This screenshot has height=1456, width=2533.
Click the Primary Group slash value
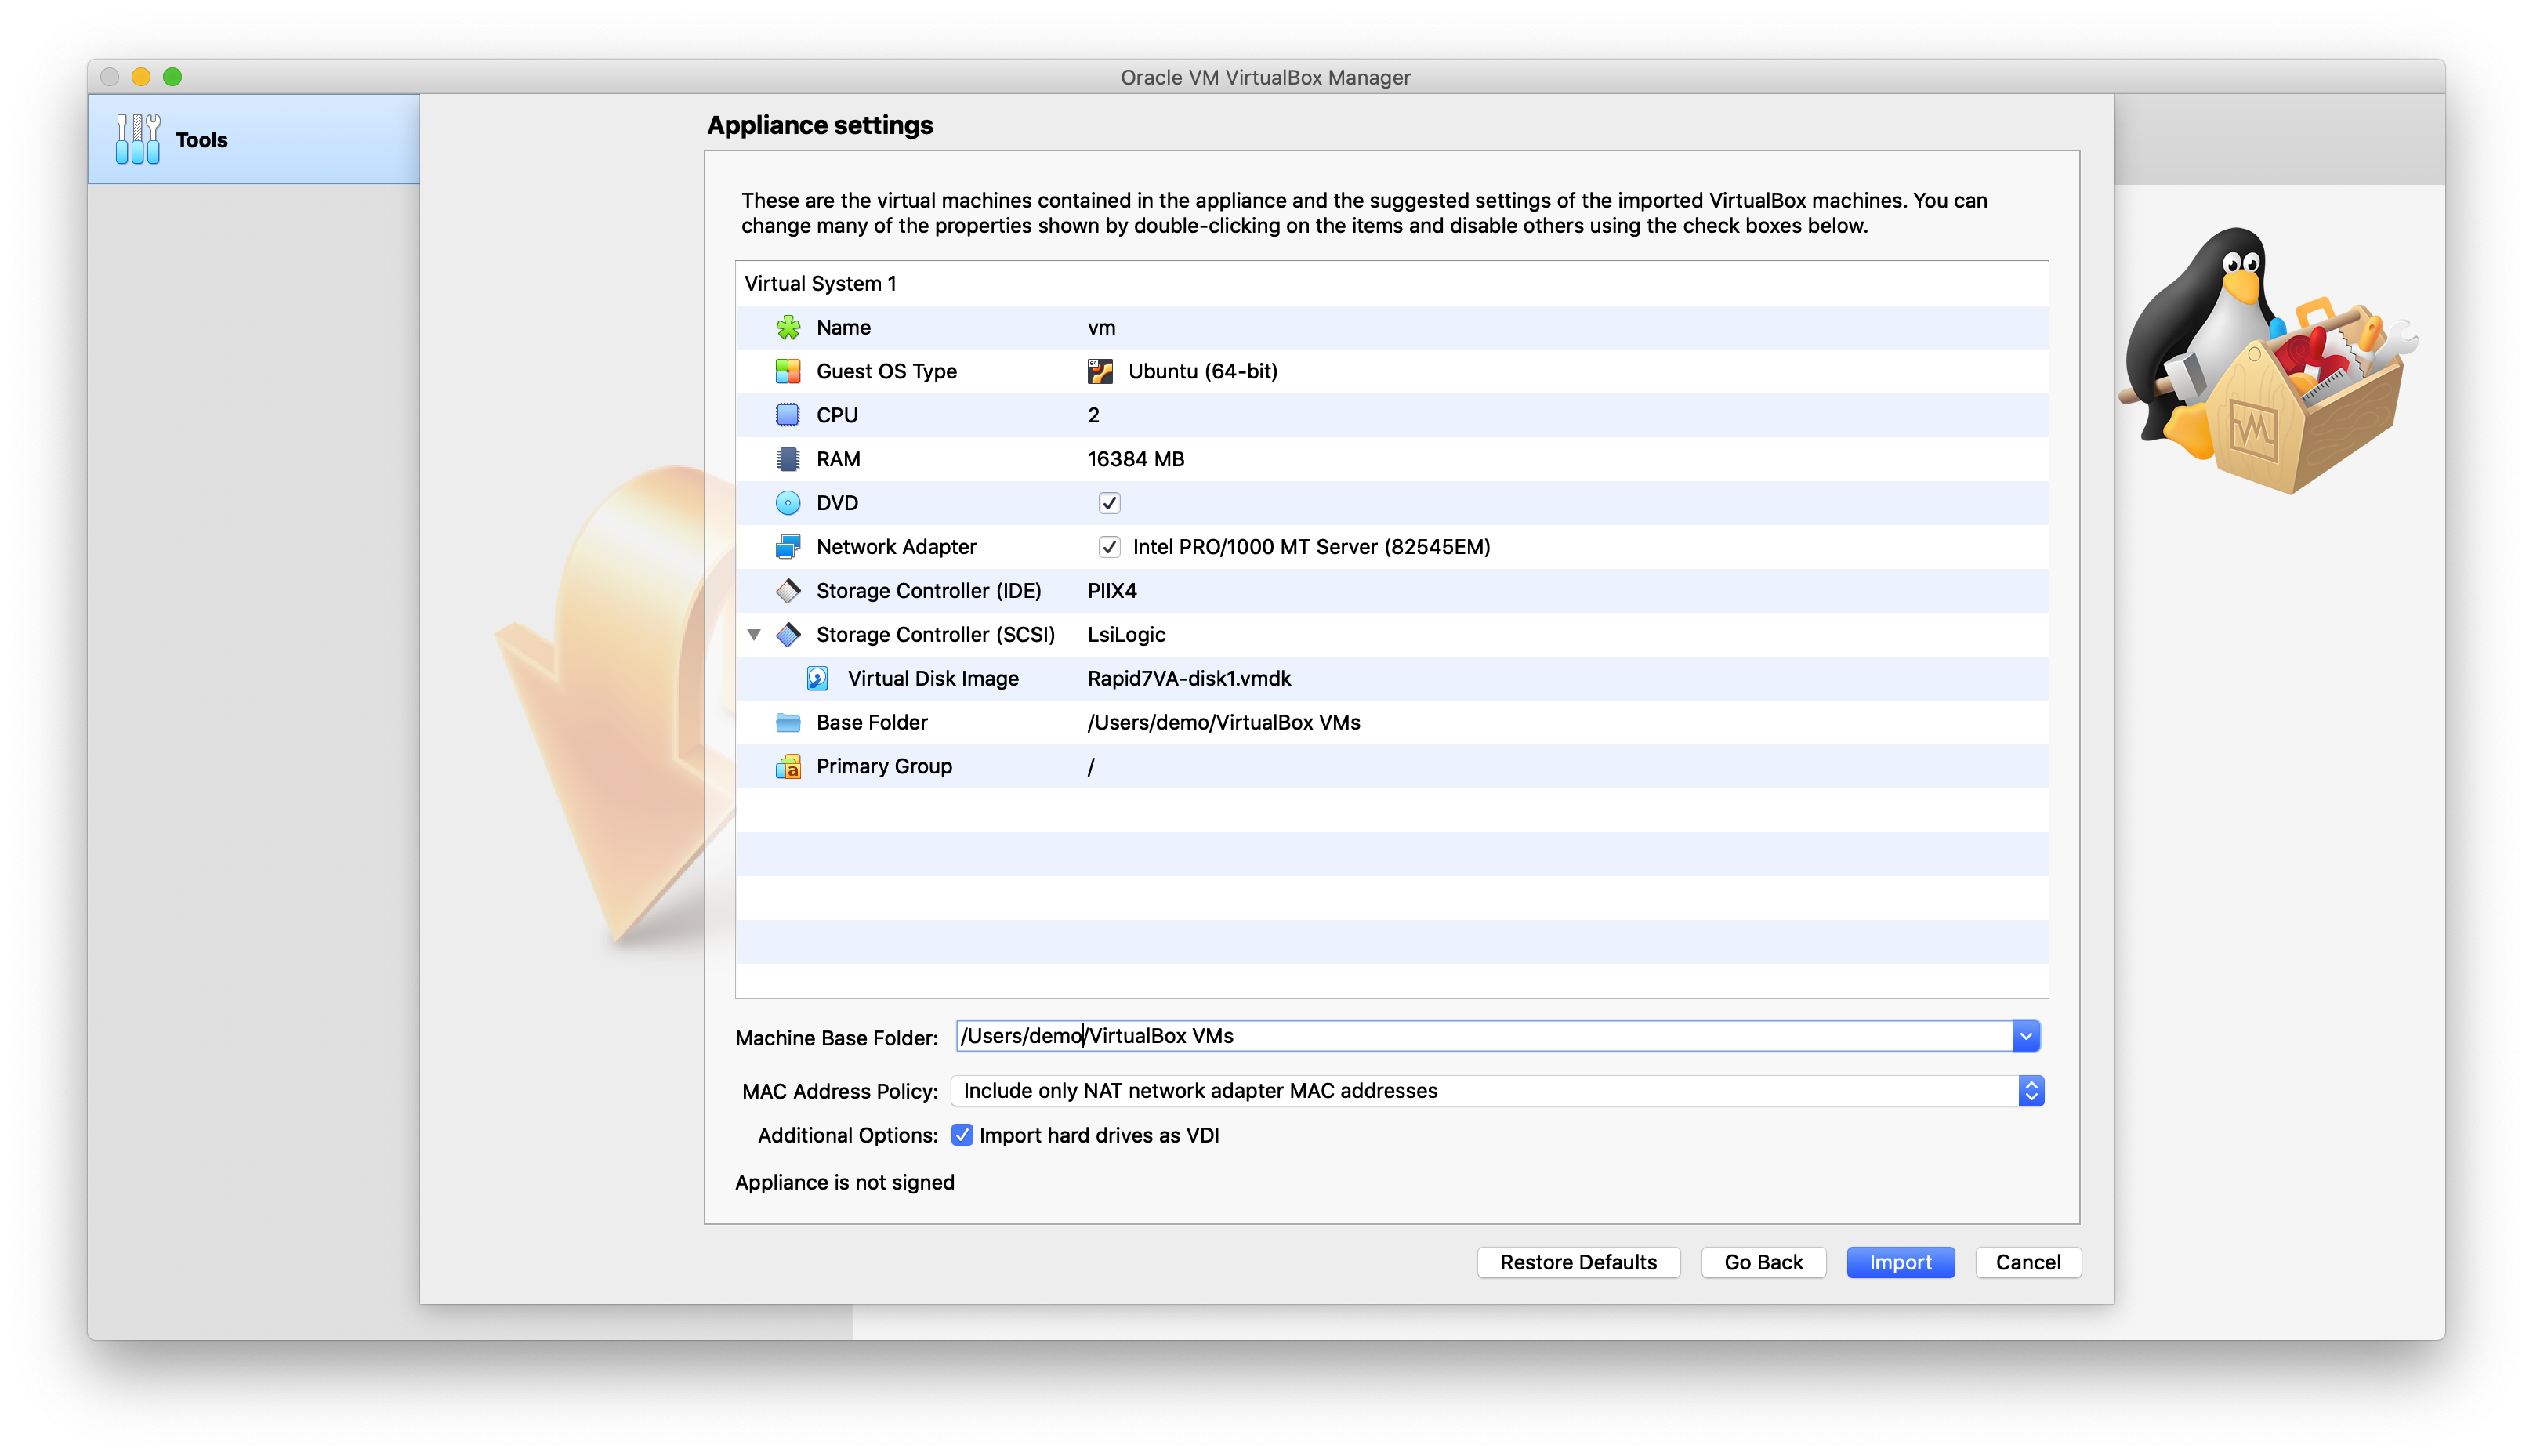pyautogui.click(x=1091, y=767)
